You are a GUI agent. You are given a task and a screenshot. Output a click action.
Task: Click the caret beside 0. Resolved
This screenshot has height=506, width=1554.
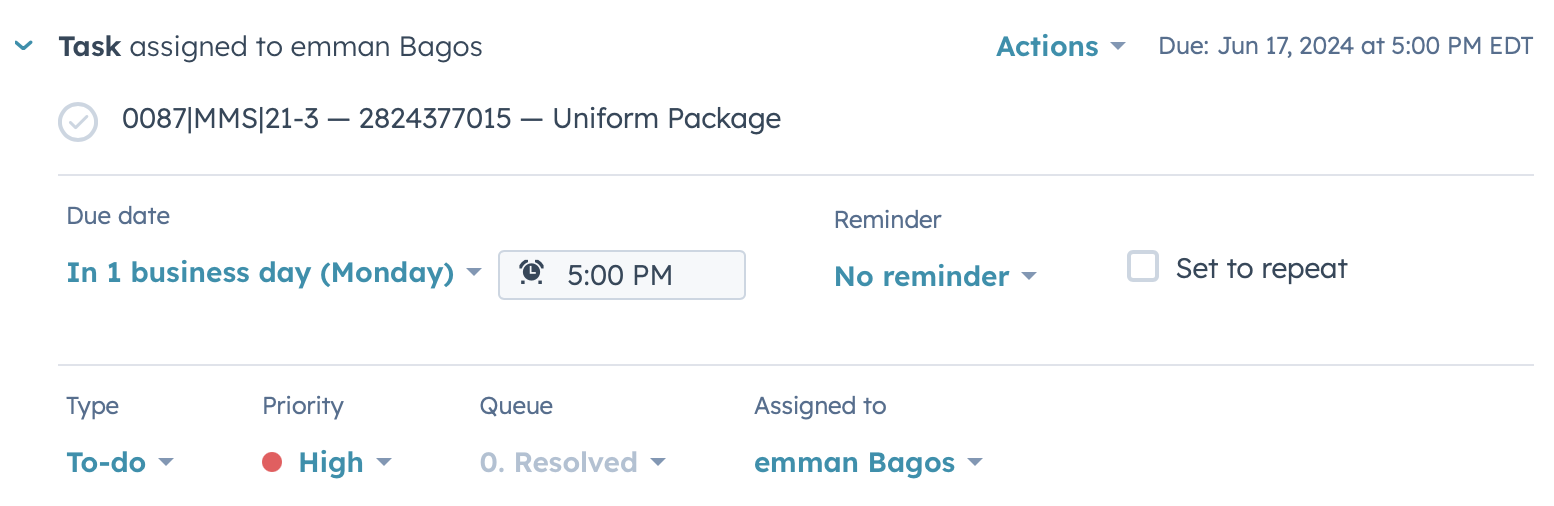[658, 463]
